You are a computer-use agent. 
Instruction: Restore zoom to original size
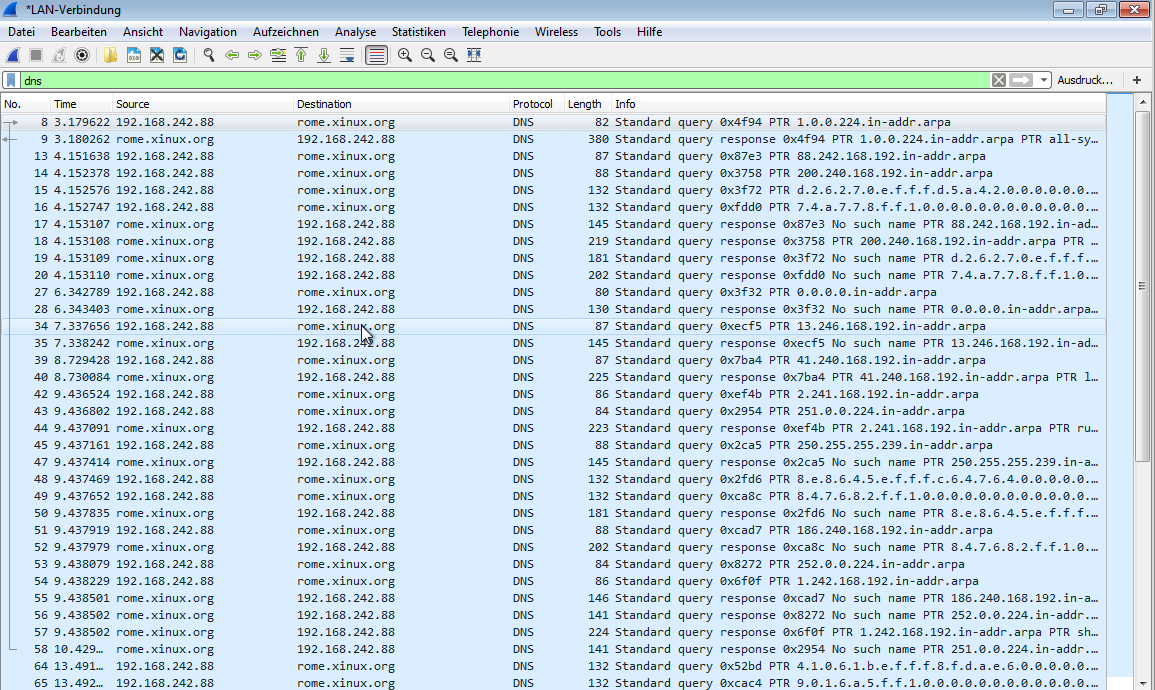click(450, 55)
